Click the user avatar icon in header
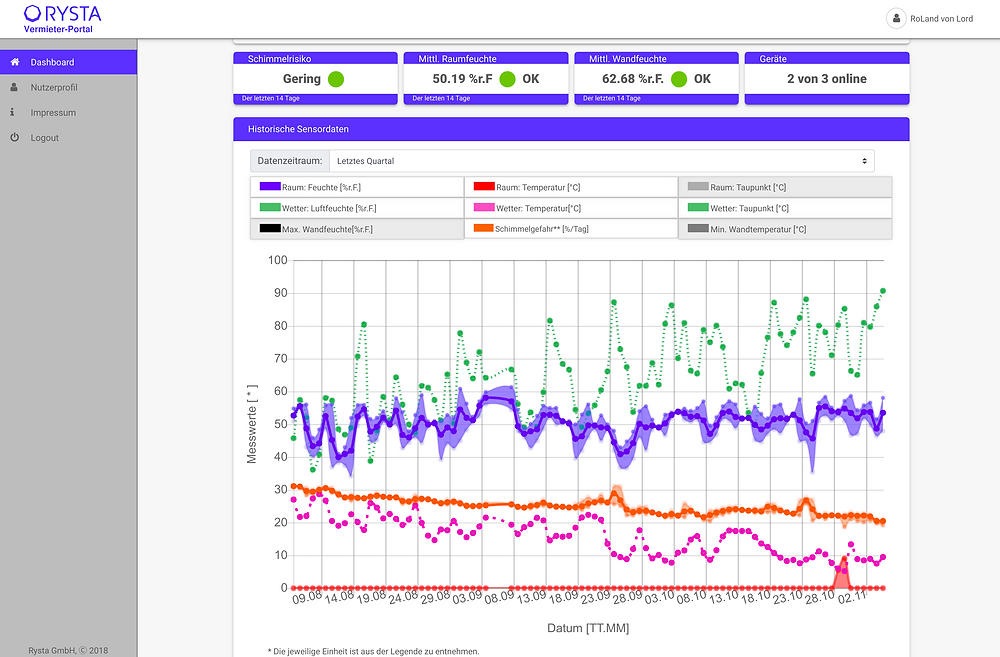This screenshot has width=1000, height=657. pyautogui.click(x=896, y=18)
